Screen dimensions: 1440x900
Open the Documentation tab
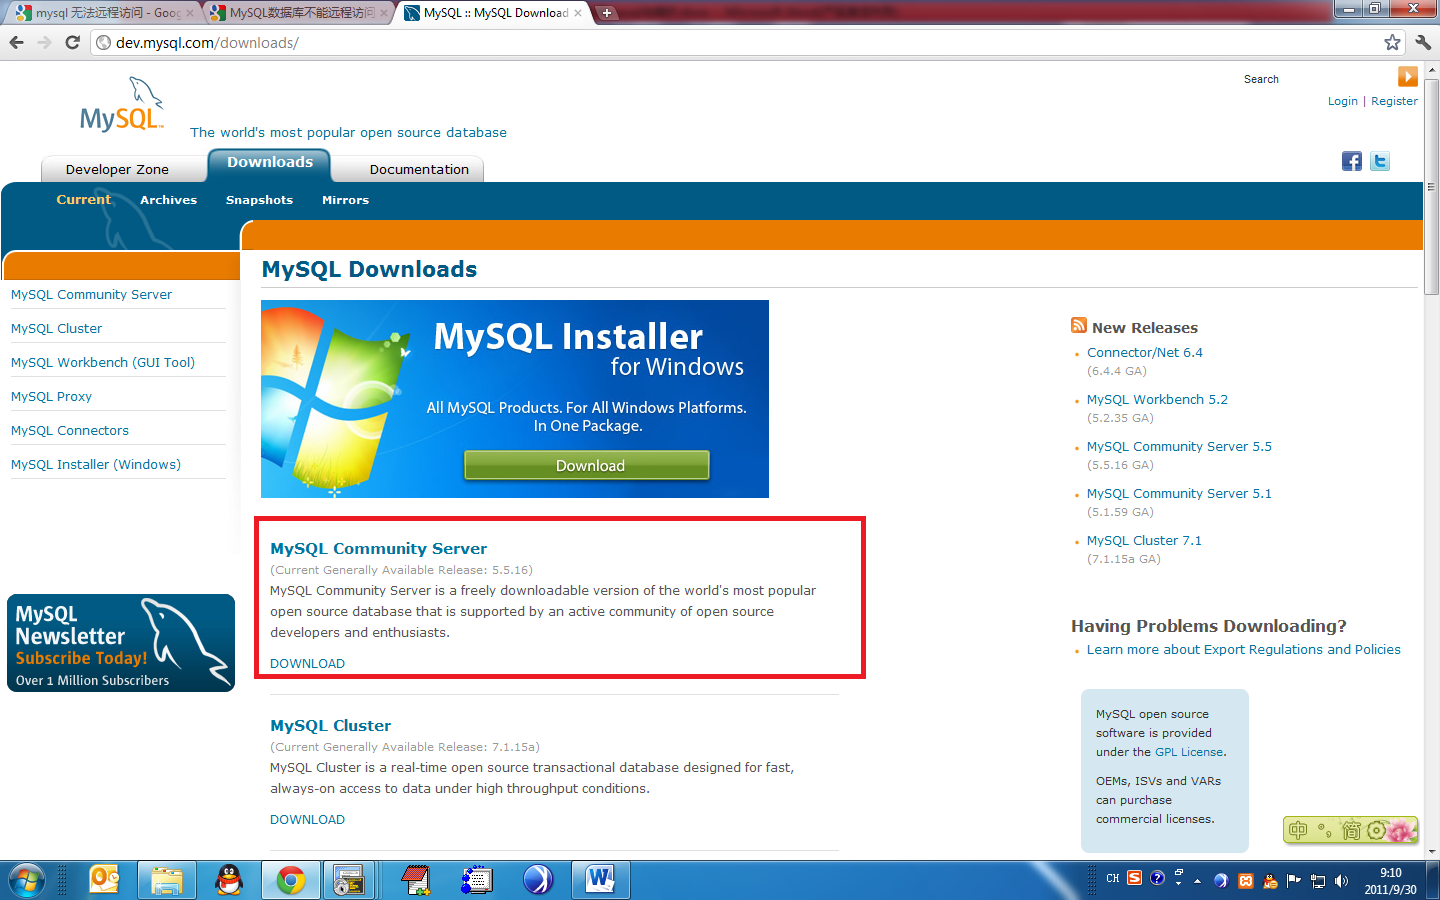click(419, 169)
